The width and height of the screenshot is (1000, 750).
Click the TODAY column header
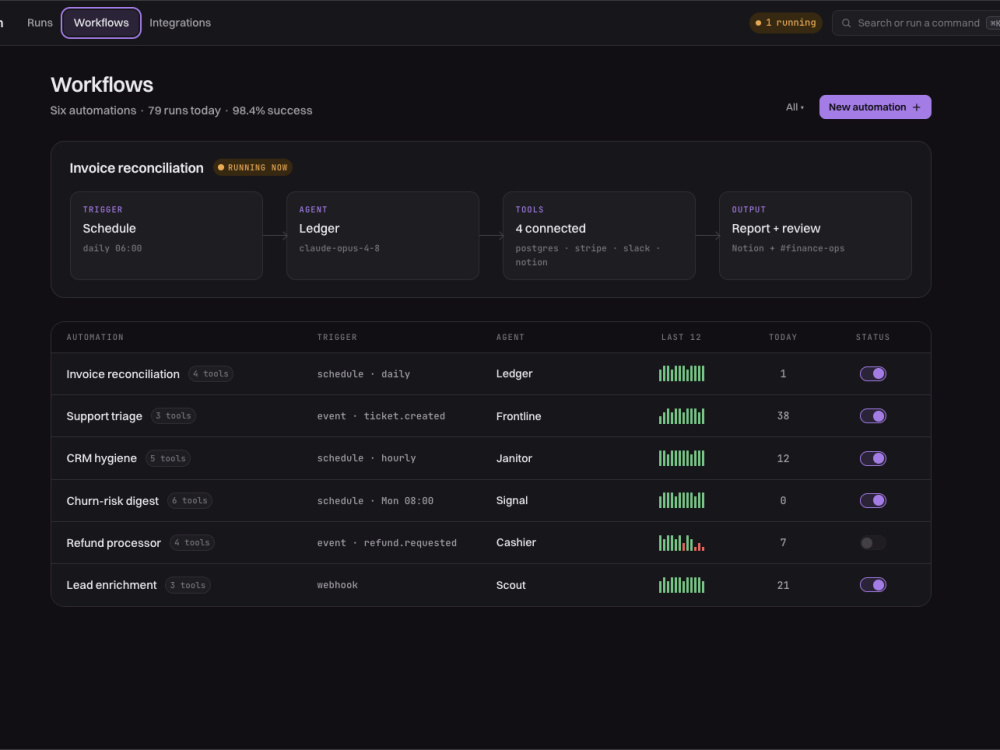(783, 337)
